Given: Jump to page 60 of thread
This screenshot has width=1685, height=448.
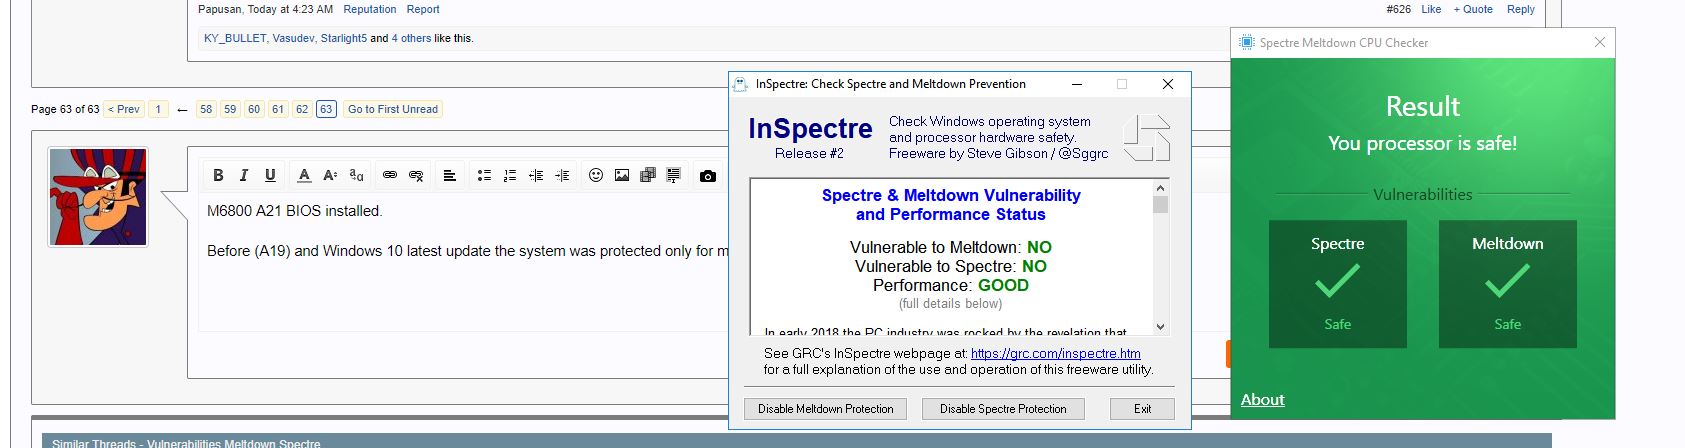Looking at the screenshot, I should click(254, 109).
